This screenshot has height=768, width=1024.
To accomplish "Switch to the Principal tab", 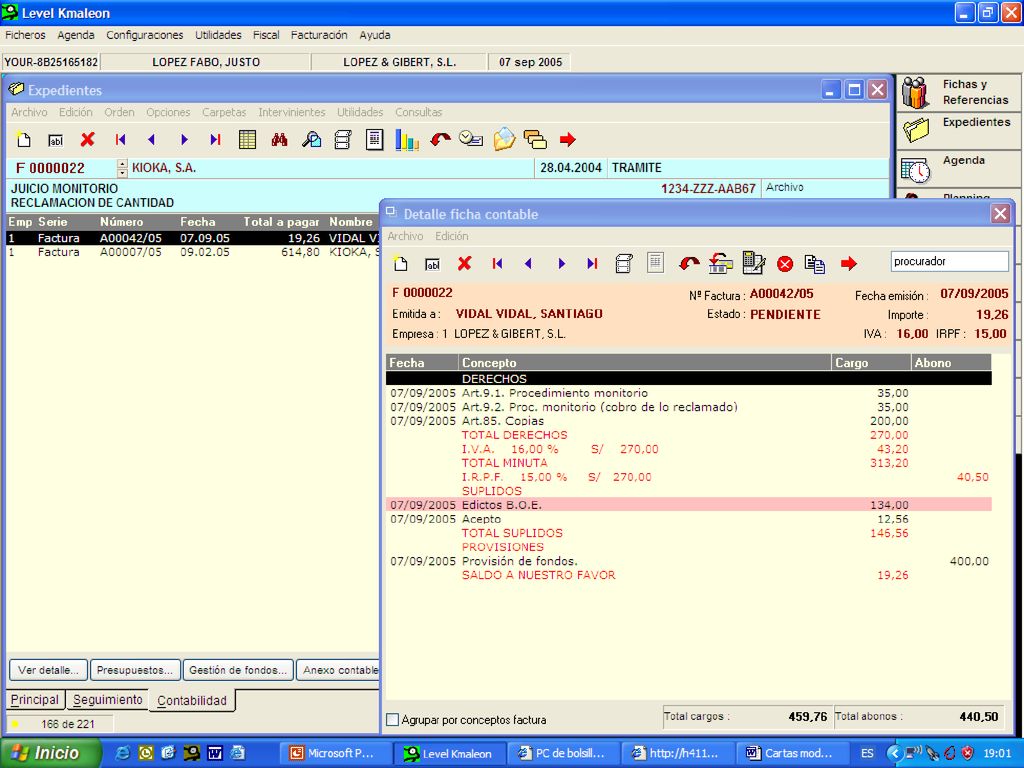I will (x=35, y=700).
